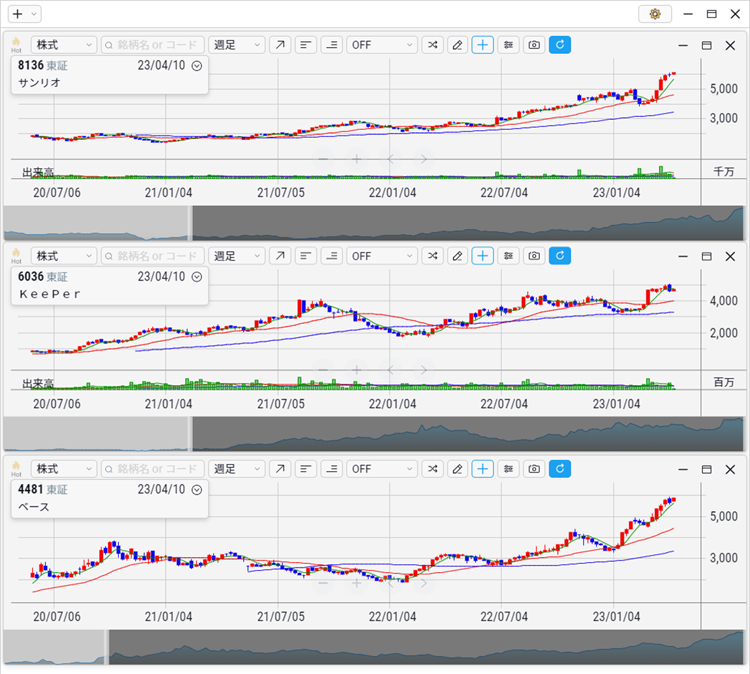Click the diagonal arrow icon in Base chart toolbar

point(280,468)
